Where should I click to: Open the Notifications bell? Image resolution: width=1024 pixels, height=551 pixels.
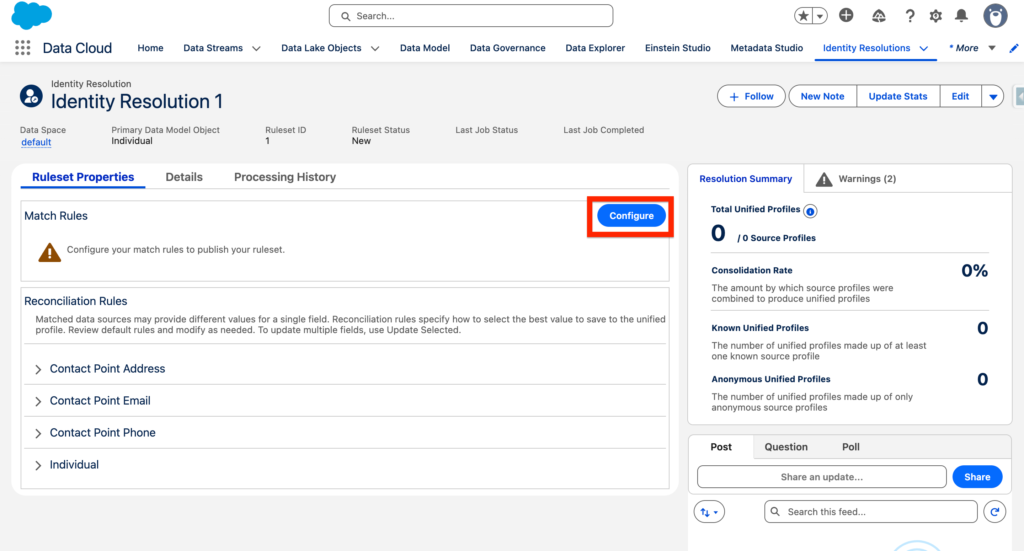point(961,16)
